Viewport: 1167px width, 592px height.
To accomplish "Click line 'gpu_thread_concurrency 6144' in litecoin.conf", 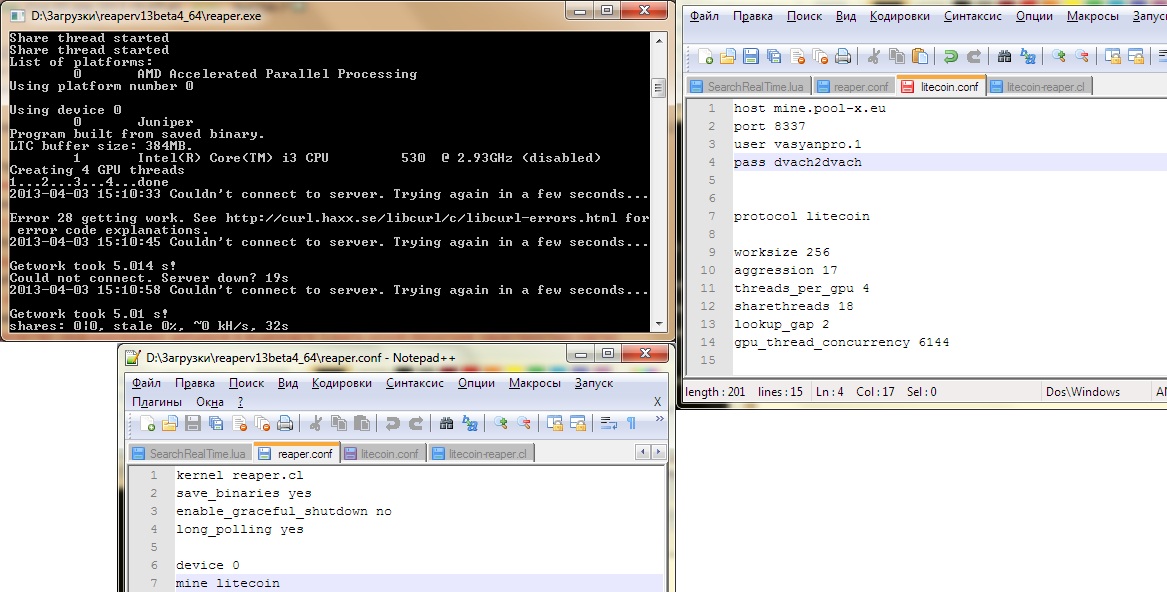I will click(x=841, y=342).
